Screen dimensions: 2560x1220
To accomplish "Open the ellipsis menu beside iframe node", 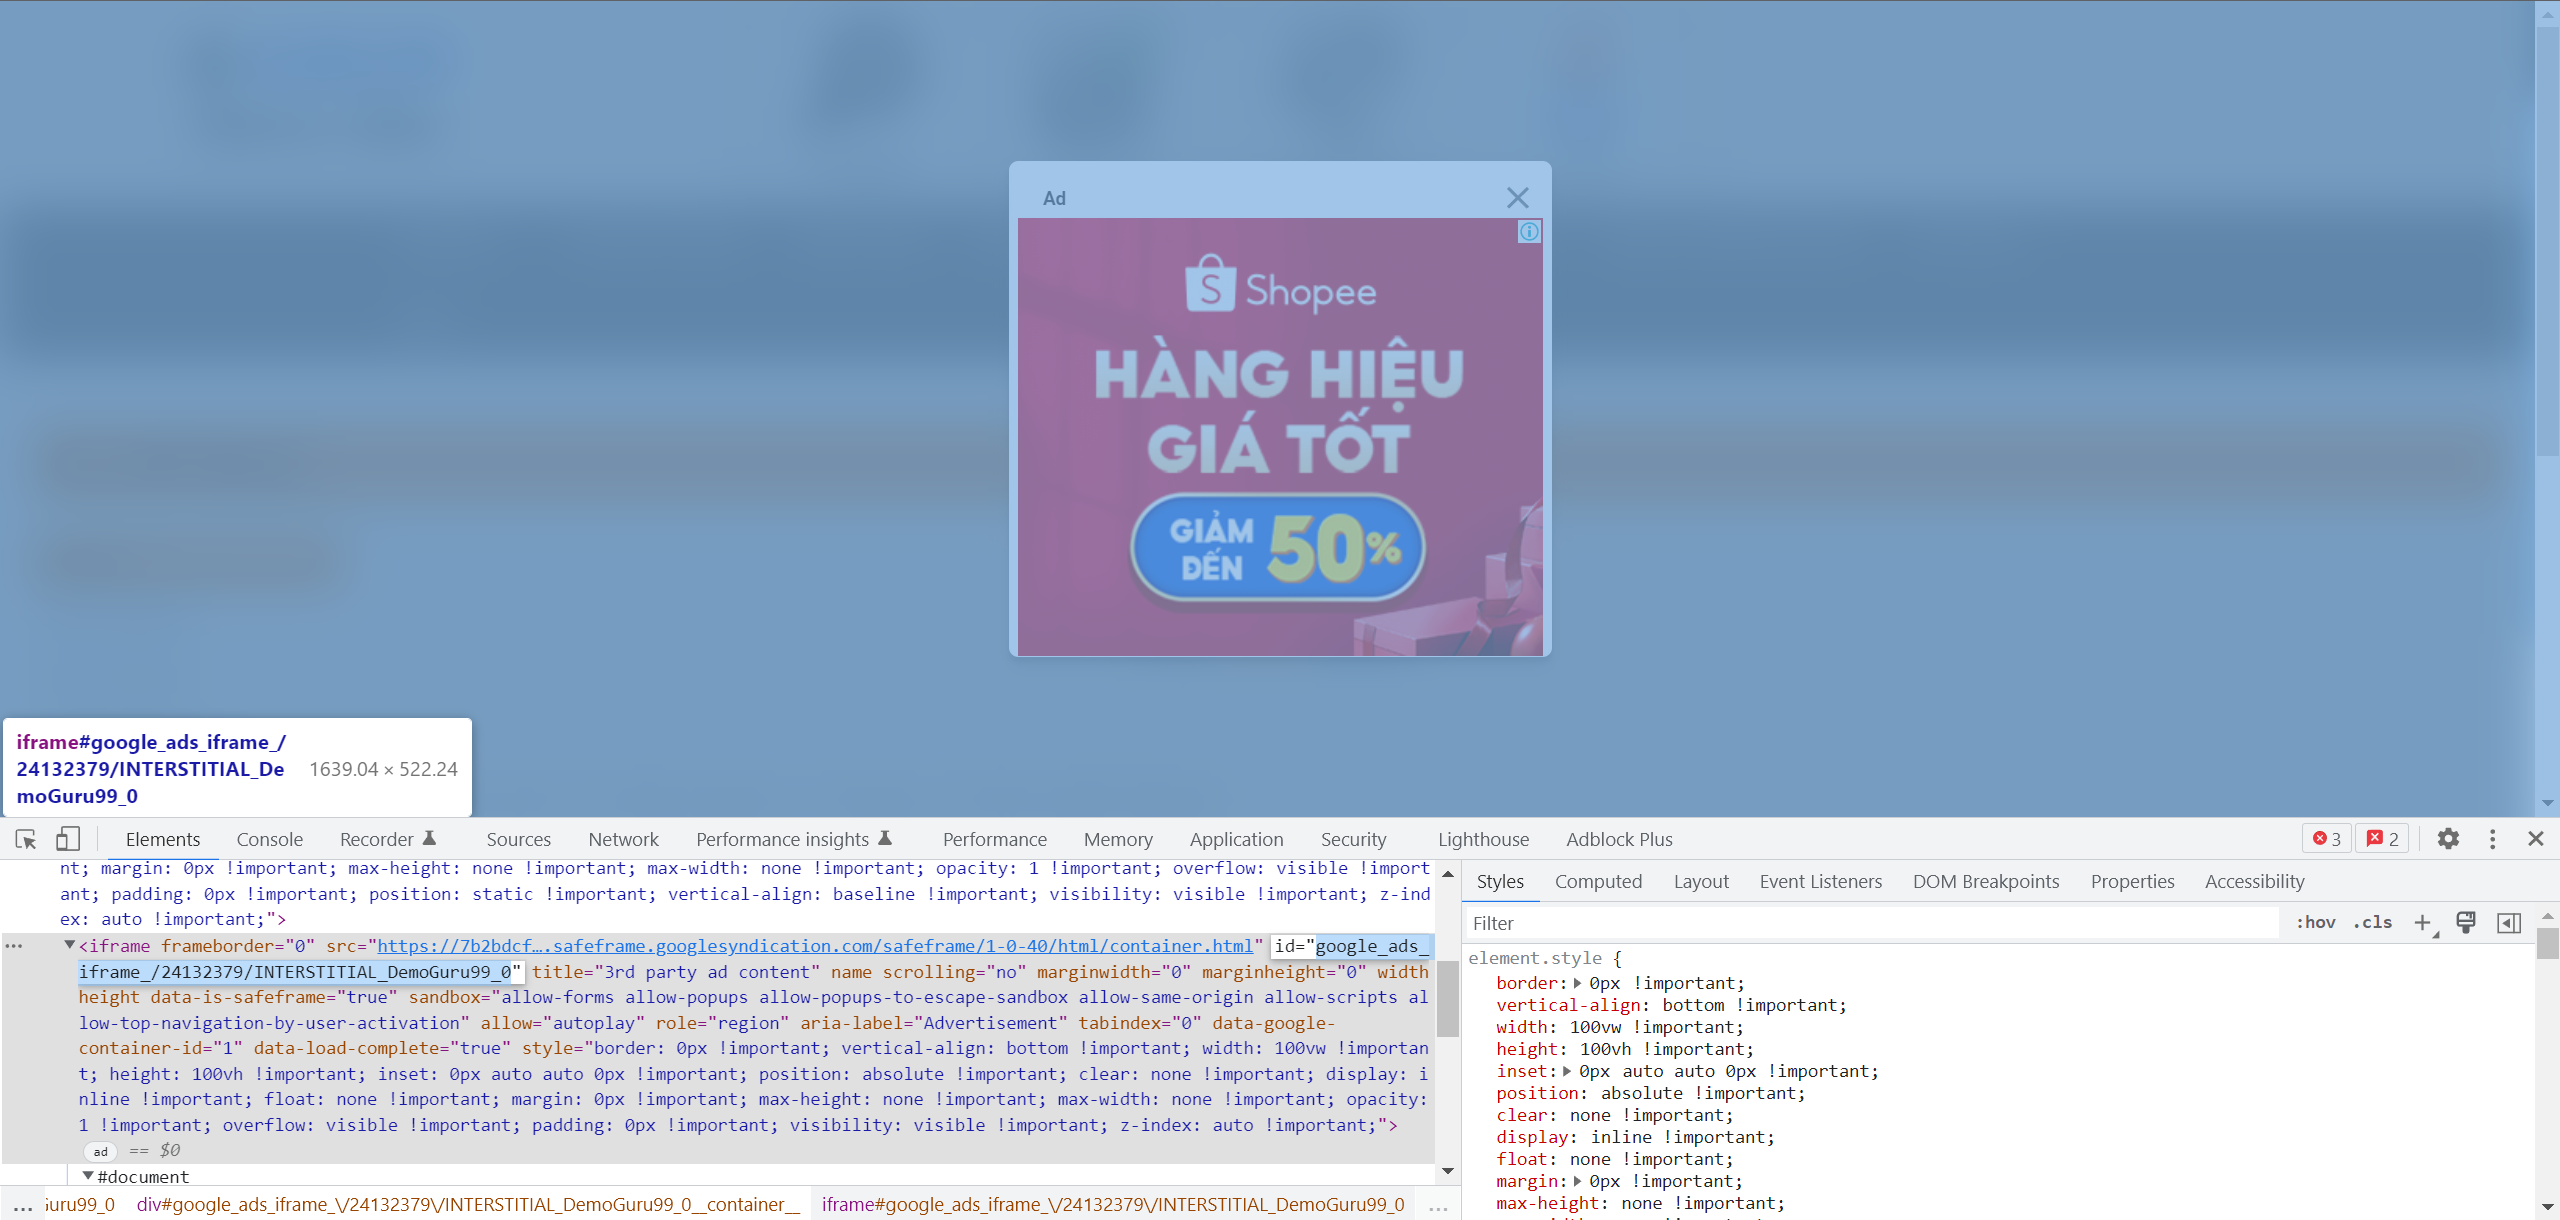I will click(14, 946).
